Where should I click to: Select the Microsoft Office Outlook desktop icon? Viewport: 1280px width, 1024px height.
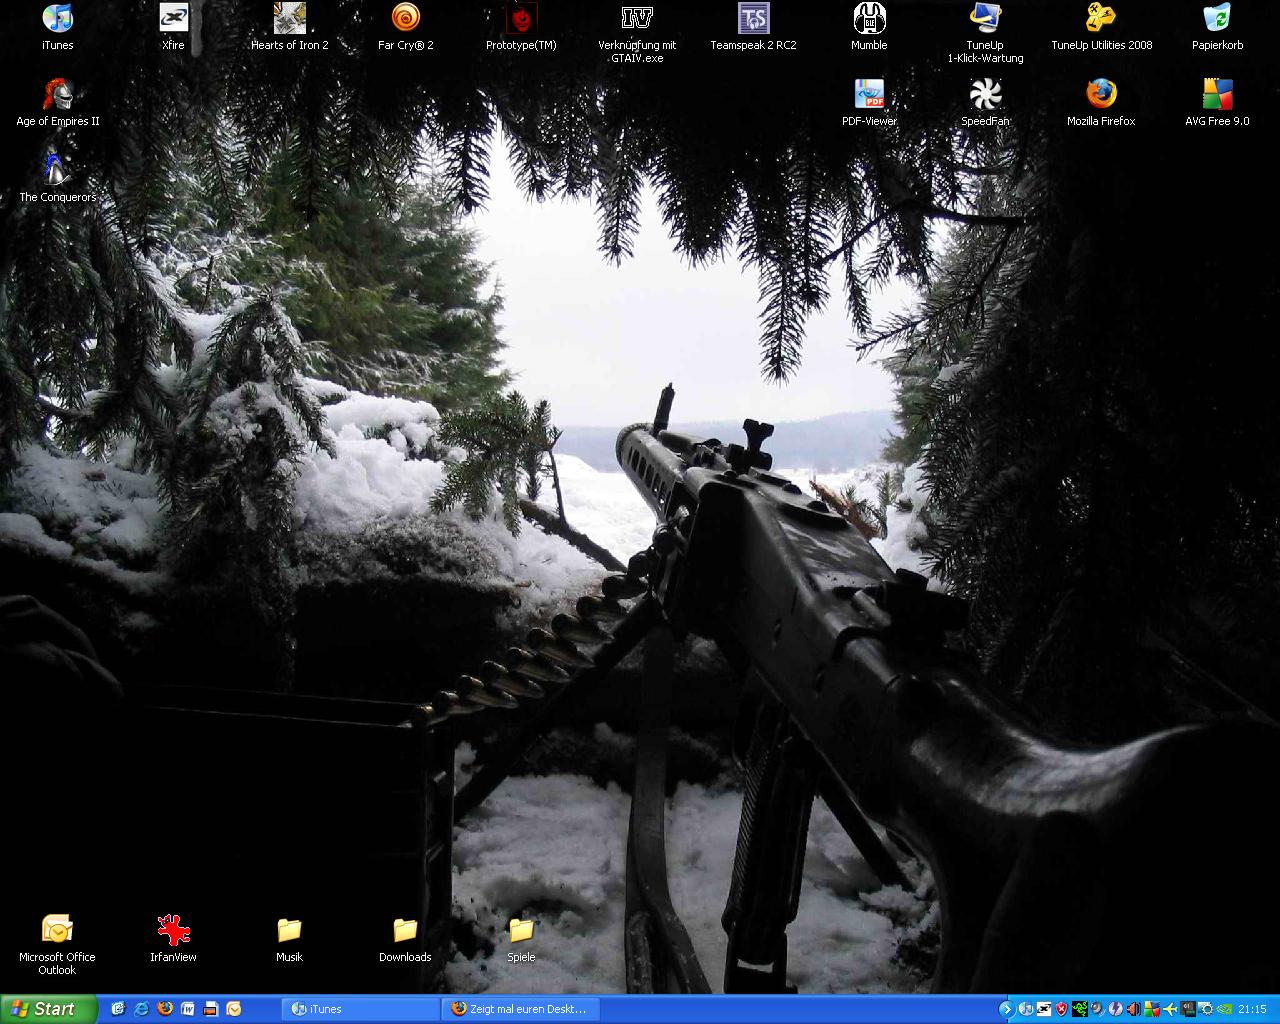coord(57,945)
